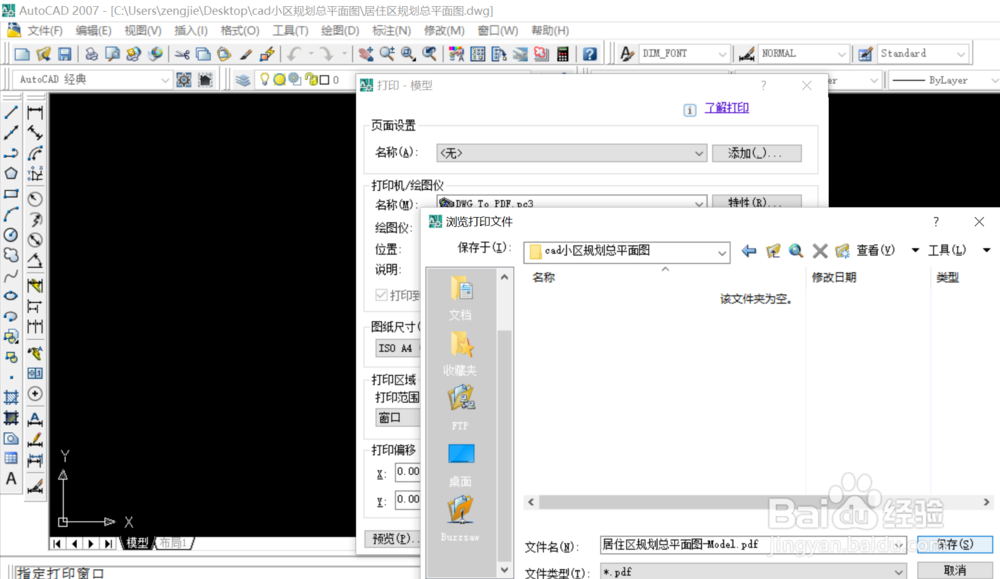Click the Help question mark toolbar icon
Image resolution: width=1000 pixels, height=579 pixels.
590,54
